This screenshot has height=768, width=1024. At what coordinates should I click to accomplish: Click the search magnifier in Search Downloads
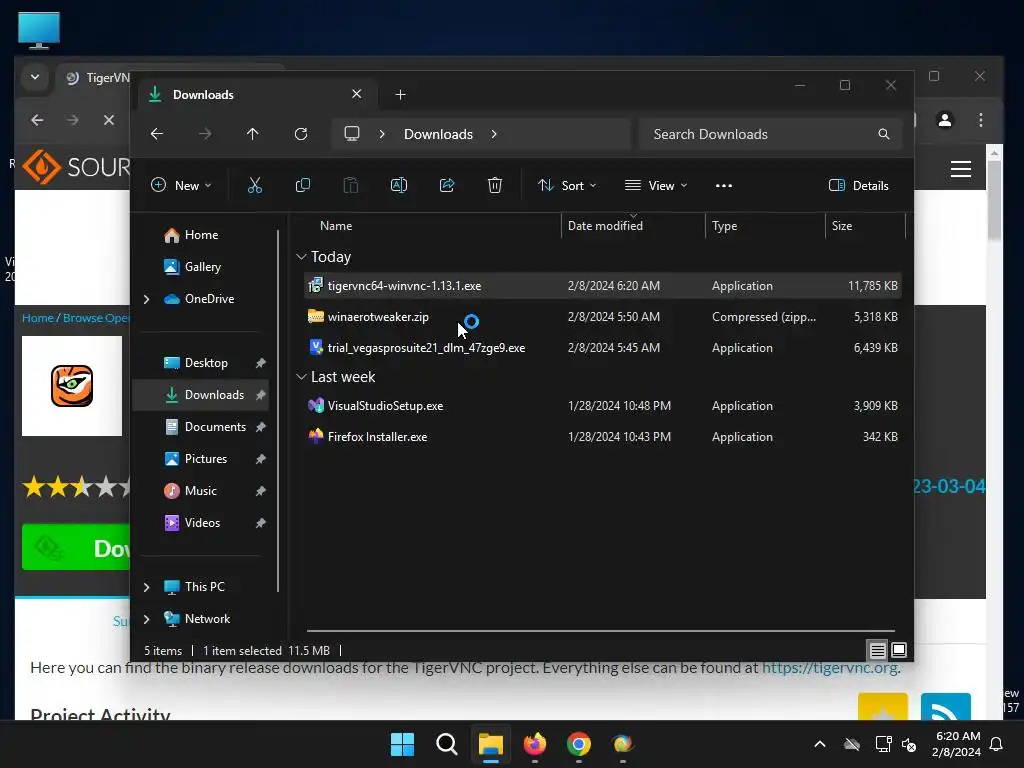(x=884, y=134)
